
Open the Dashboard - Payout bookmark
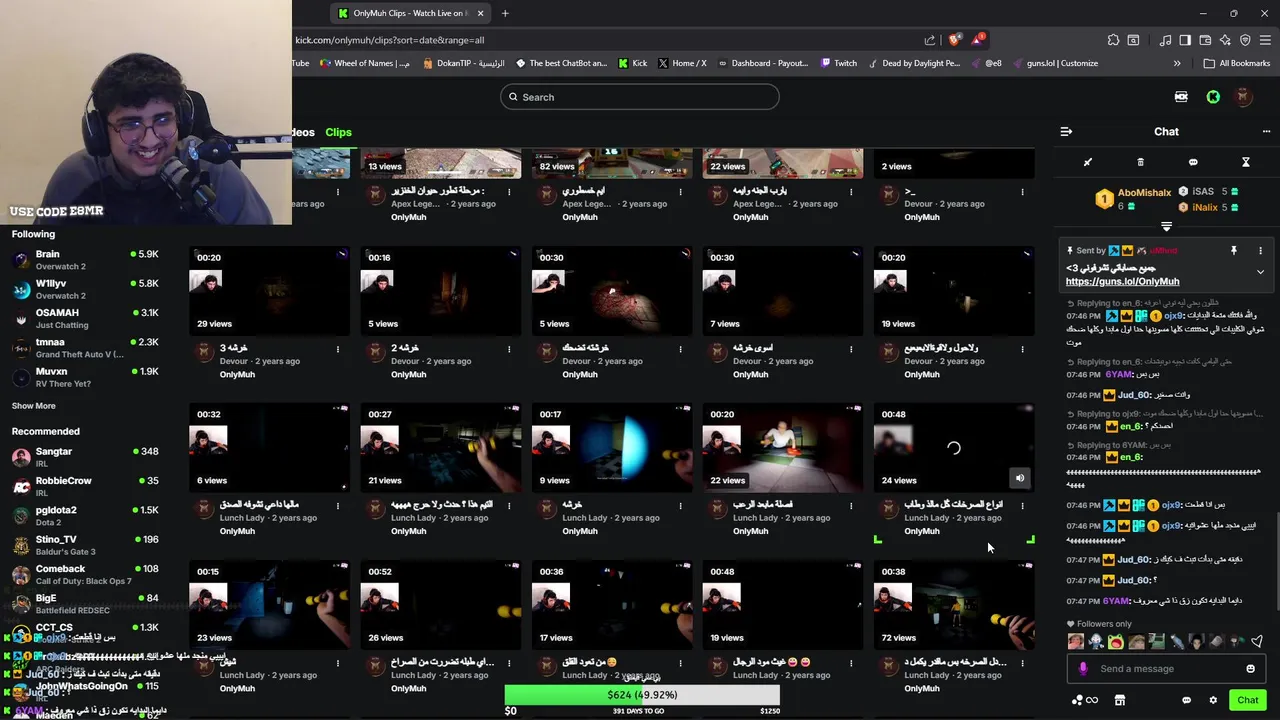pyautogui.click(x=762, y=63)
